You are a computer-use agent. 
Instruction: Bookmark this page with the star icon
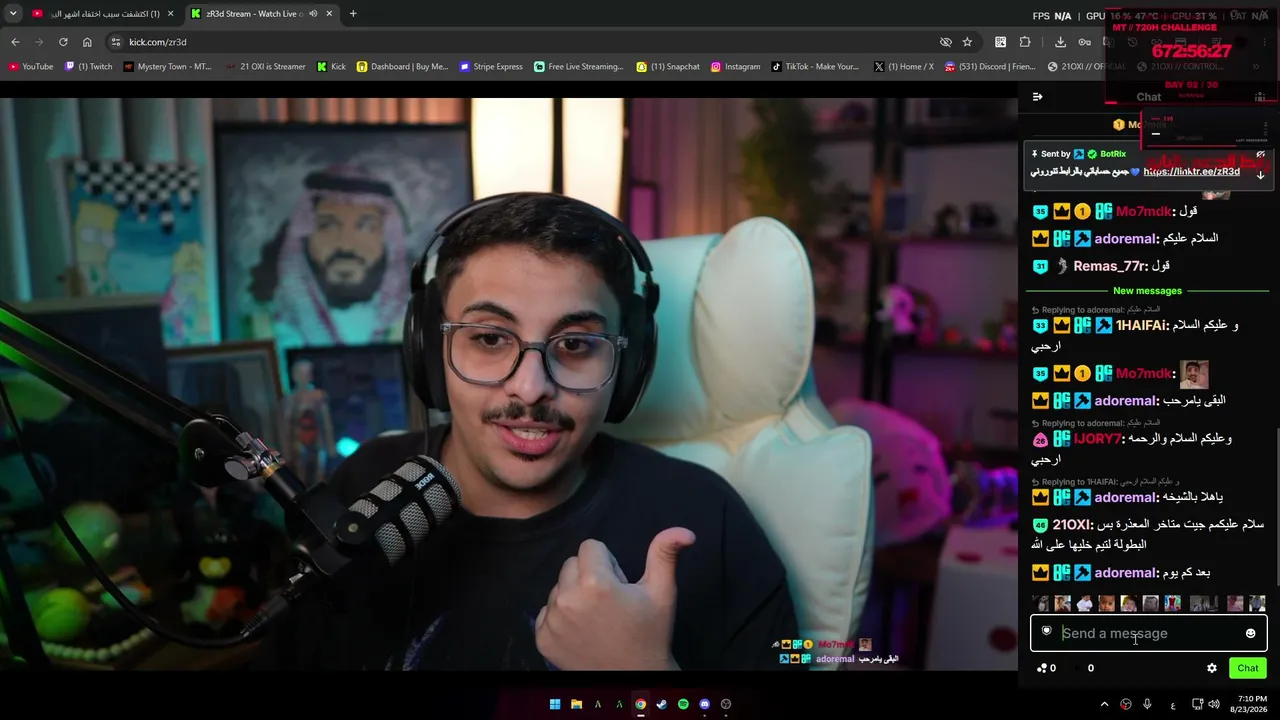967,42
